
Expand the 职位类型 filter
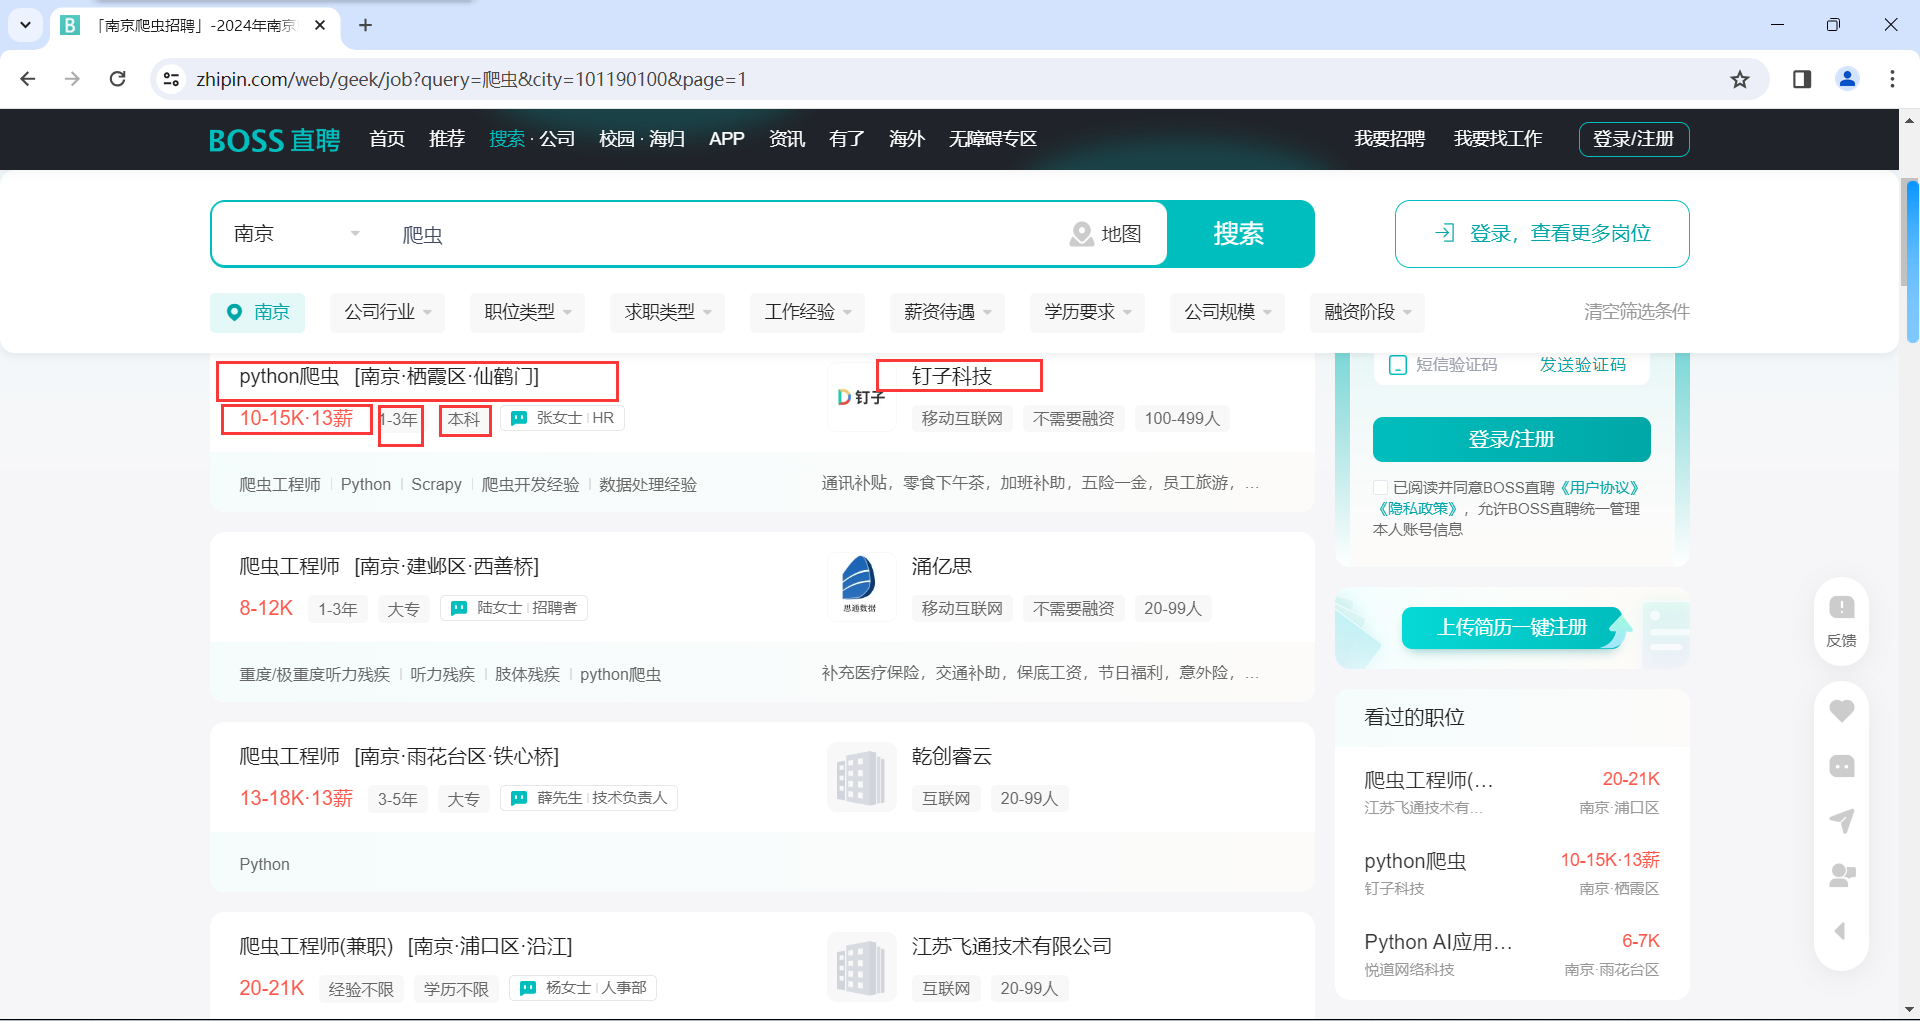coord(527,312)
